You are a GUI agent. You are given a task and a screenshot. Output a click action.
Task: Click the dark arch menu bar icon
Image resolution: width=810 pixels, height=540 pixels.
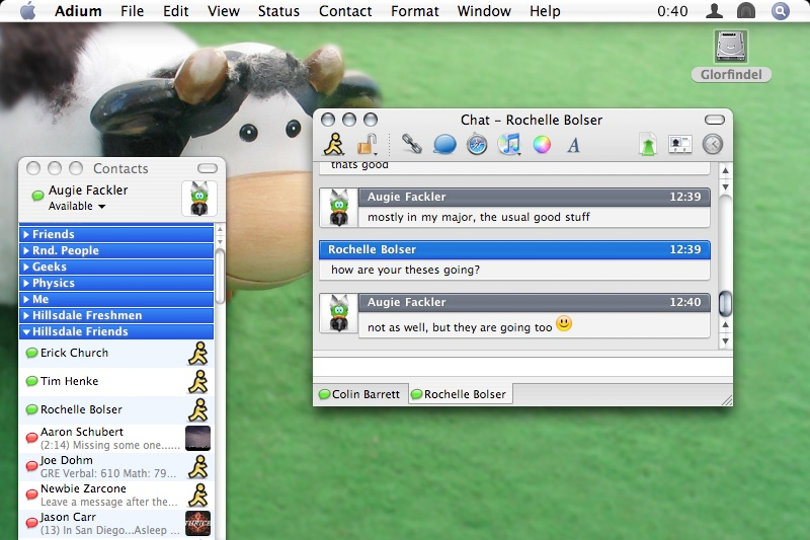click(x=746, y=10)
